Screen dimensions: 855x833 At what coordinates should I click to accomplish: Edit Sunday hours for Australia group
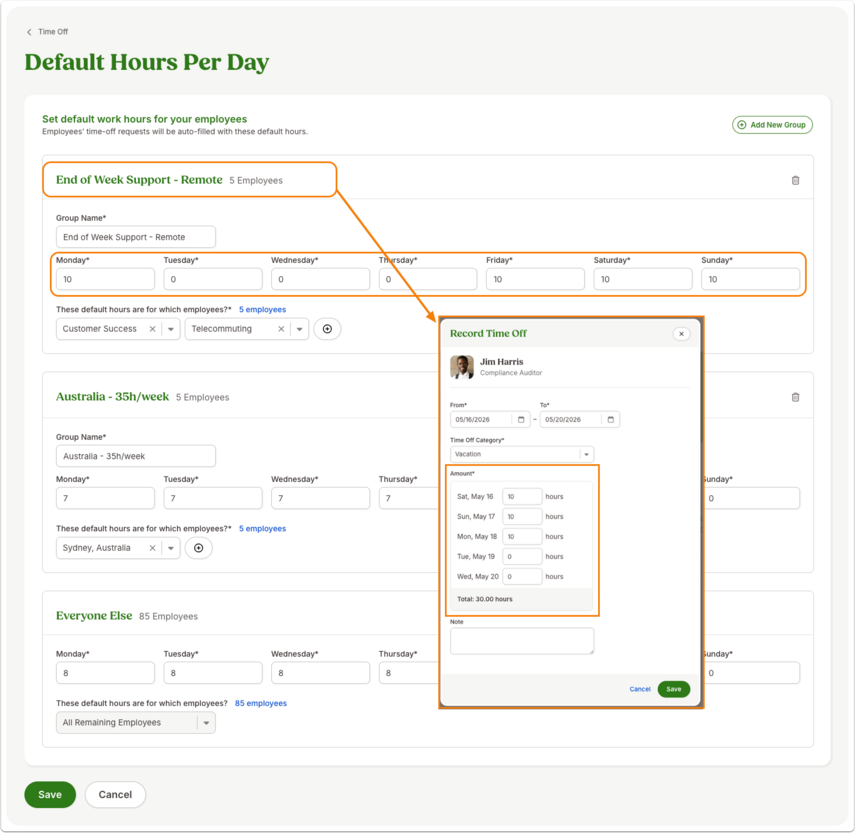(x=751, y=498)
